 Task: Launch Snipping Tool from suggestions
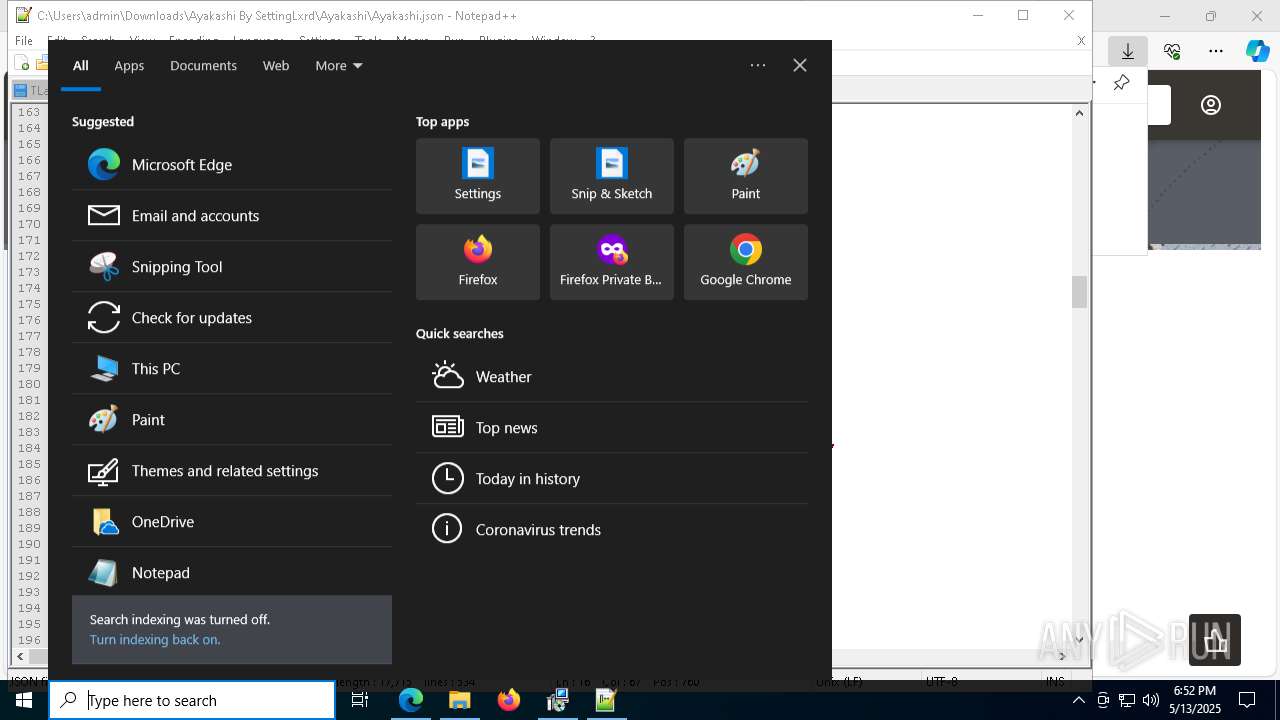pyautogui.click(x=232, y=266)
